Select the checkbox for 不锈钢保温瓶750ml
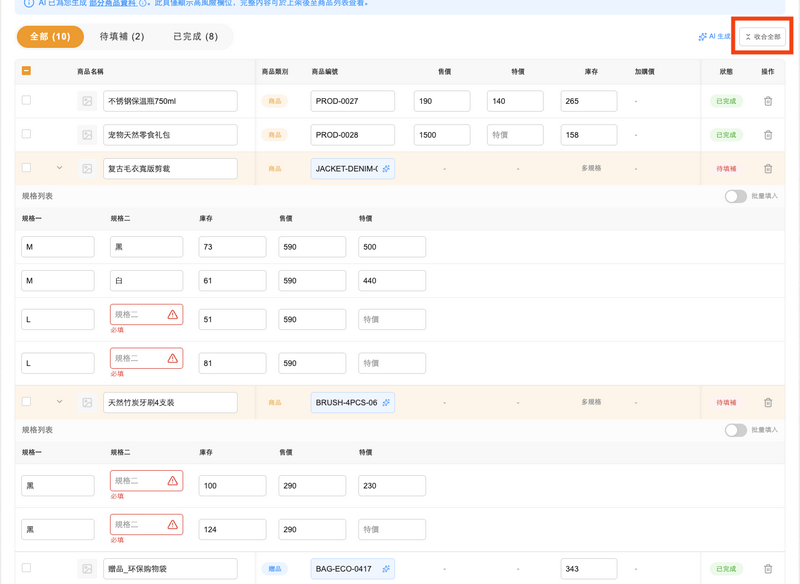This screenshot has width=800, height=584. (24, 100)
